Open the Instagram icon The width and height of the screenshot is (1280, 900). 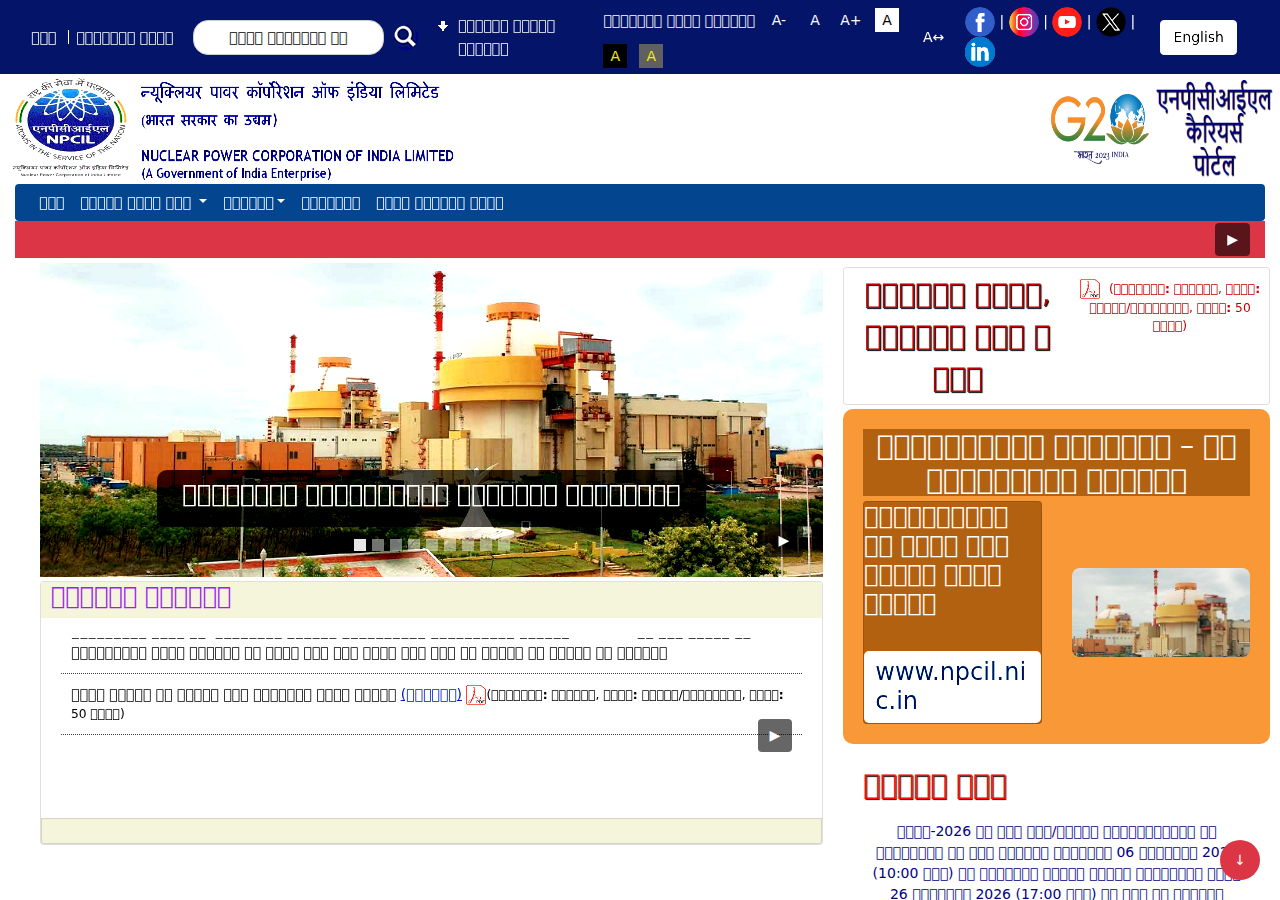point(1023,22)
